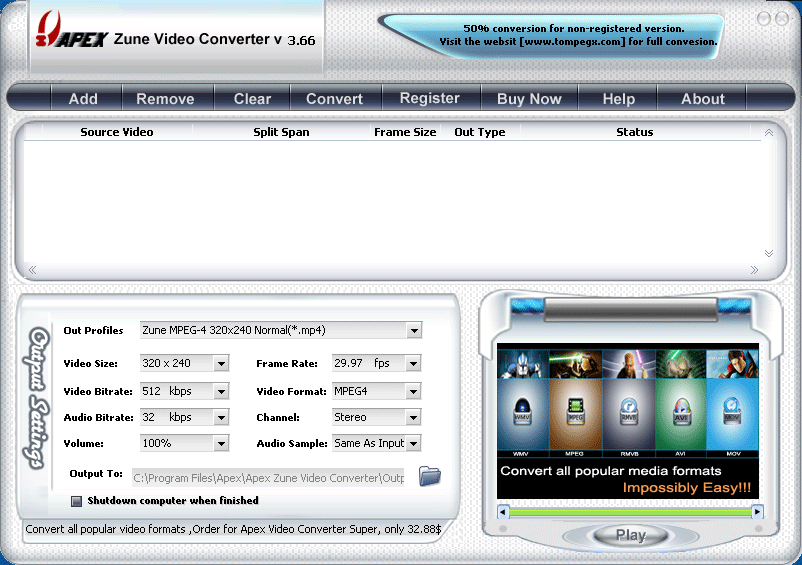
Task: Open the Out Profiles dropdown
Action: (414, 331)
